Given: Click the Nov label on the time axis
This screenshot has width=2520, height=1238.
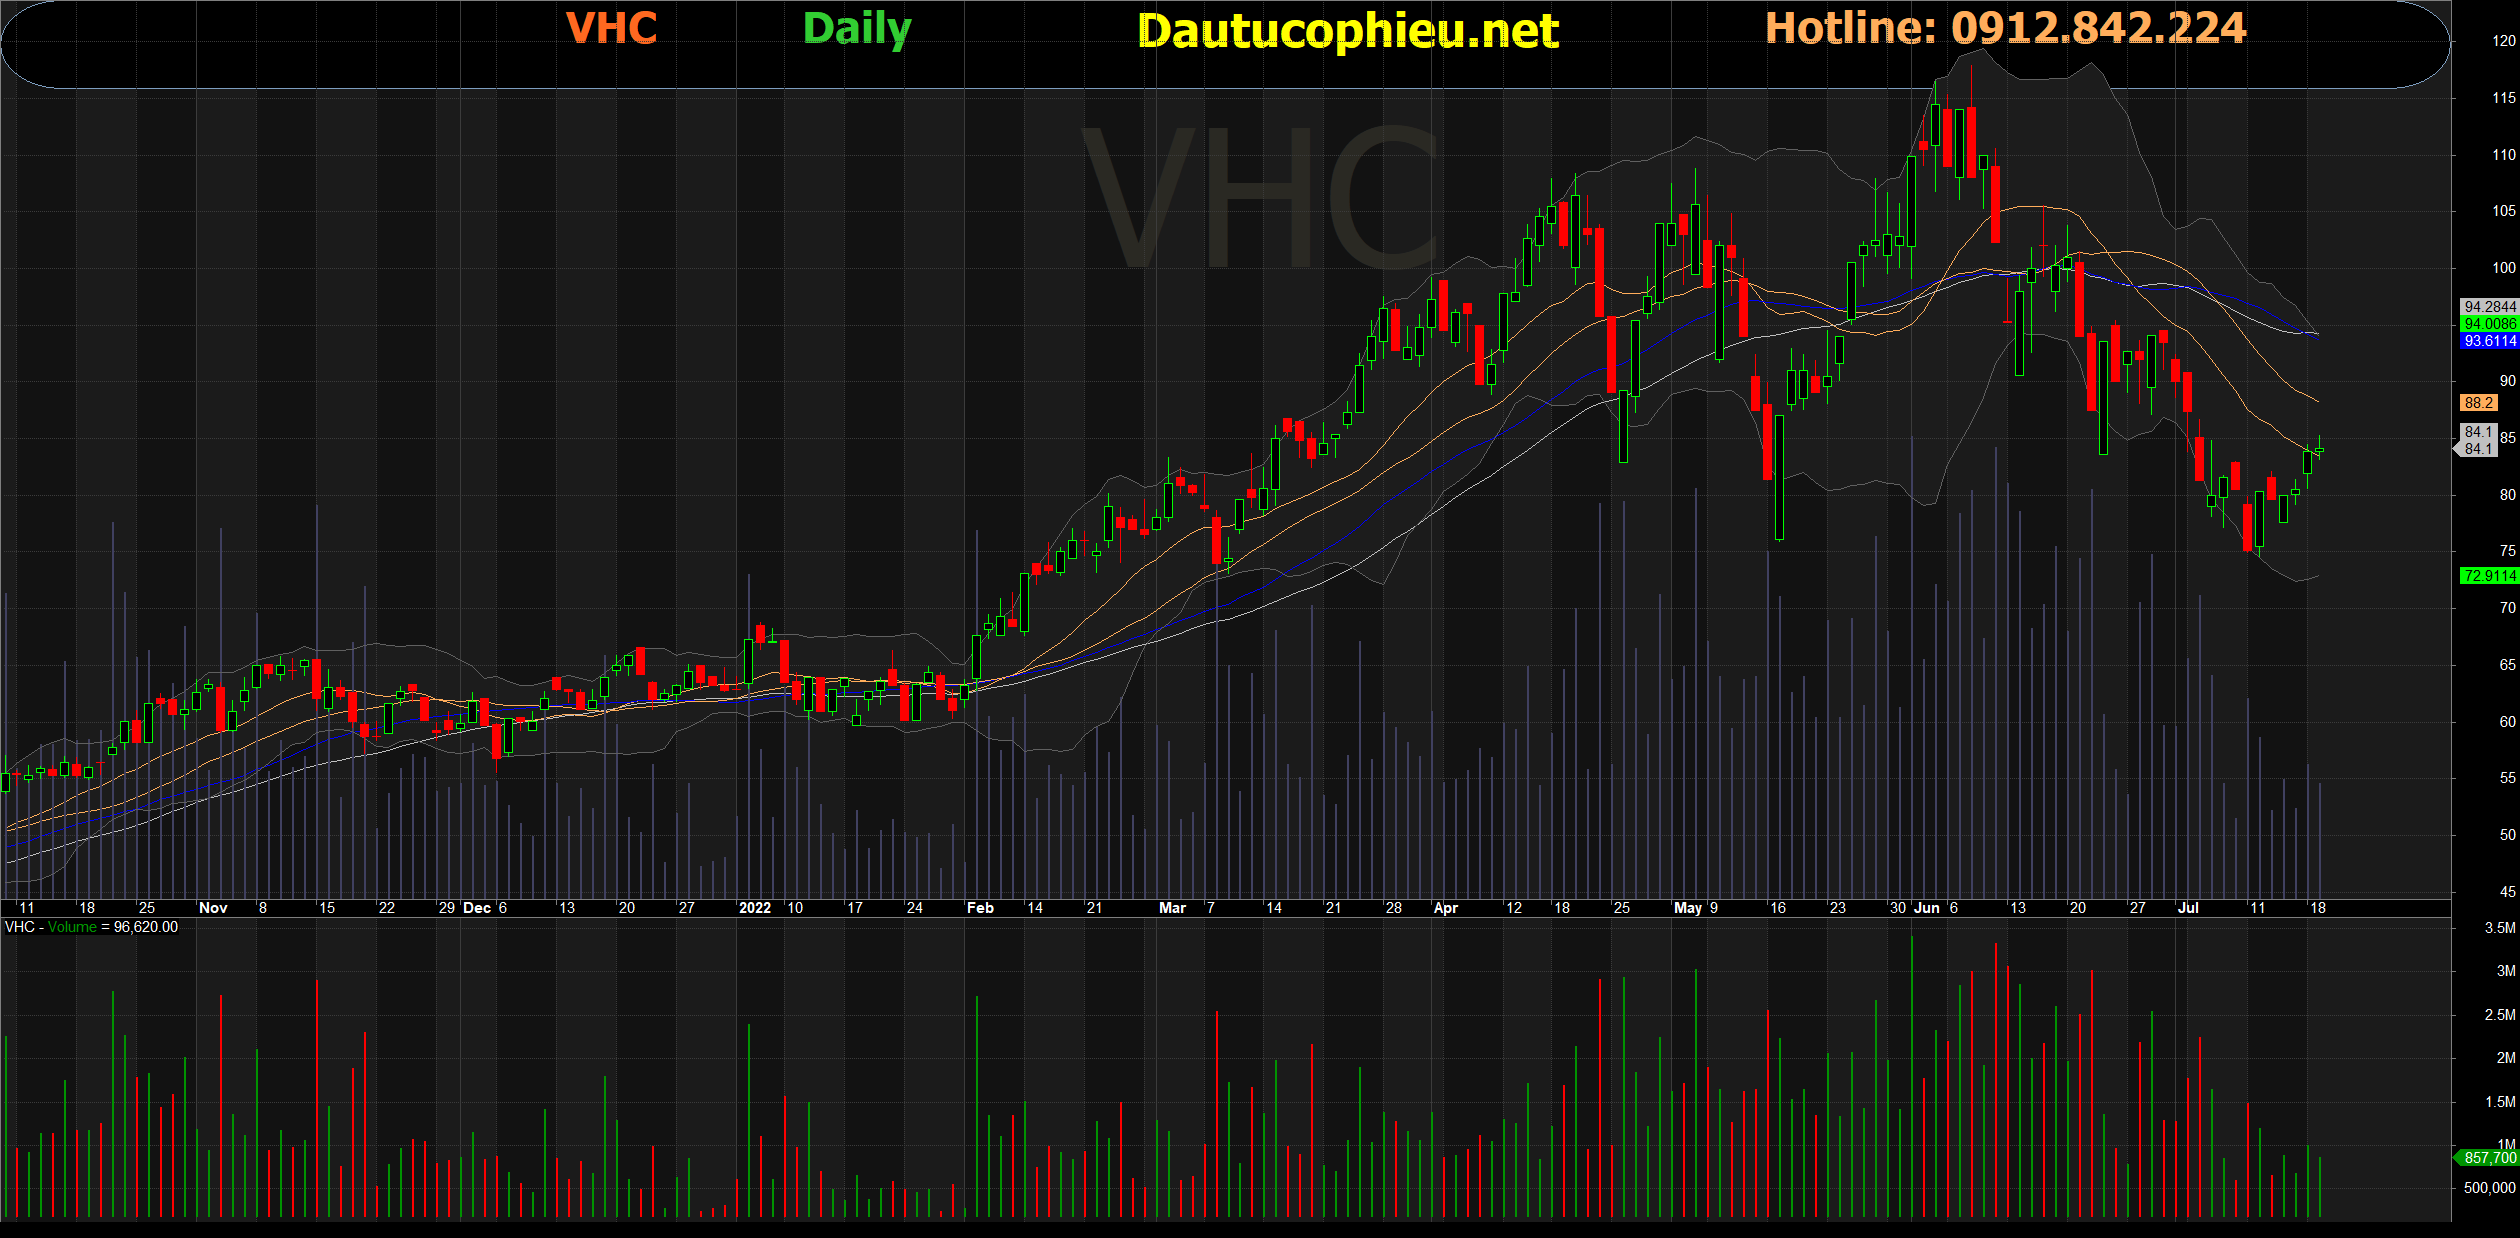Looking at the screenshot, I should pyautogui.click(x=213, y=908).
